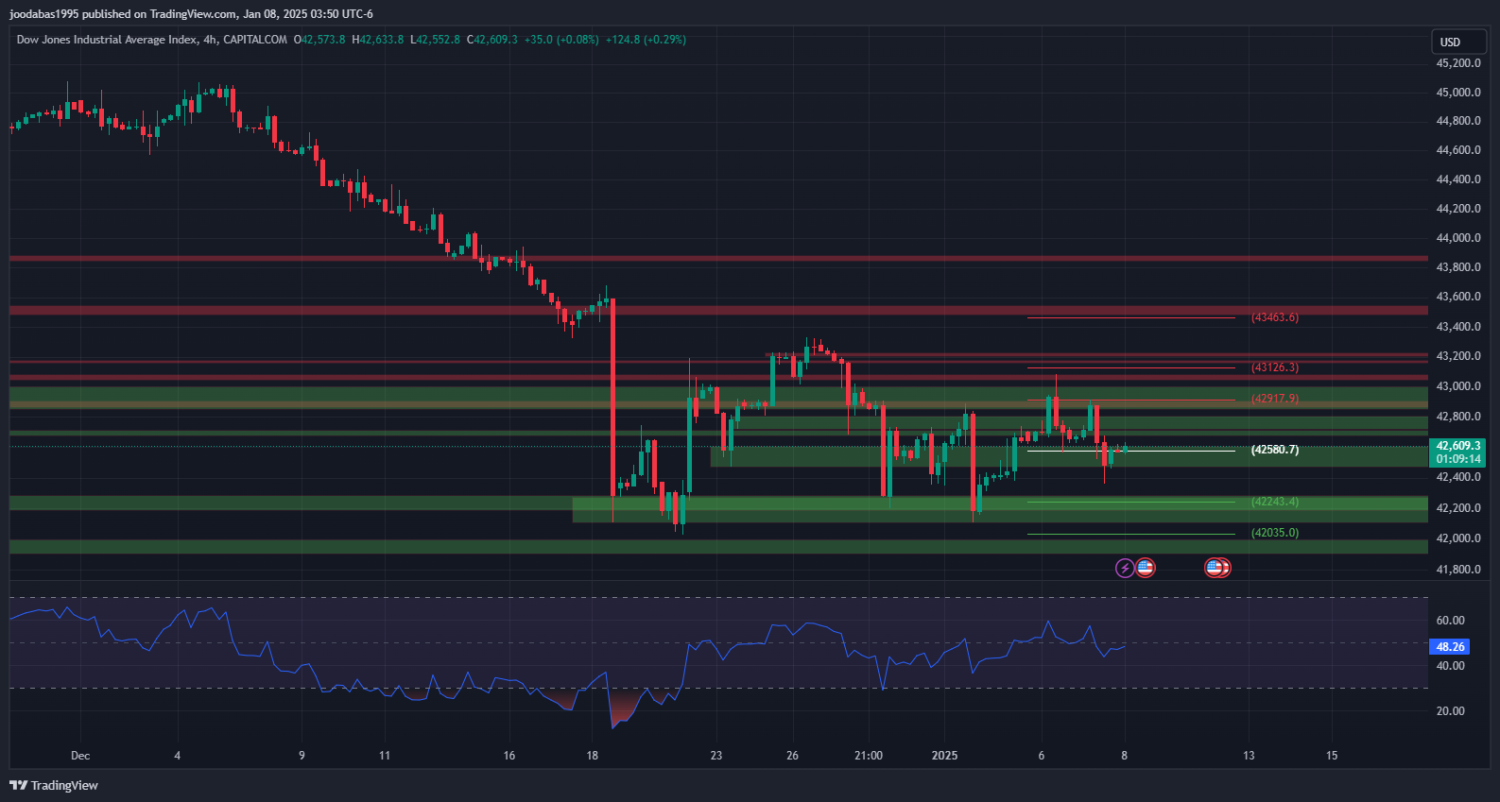
Task: Click 43,200.0 on the price axis
Action: [1458, 356]
